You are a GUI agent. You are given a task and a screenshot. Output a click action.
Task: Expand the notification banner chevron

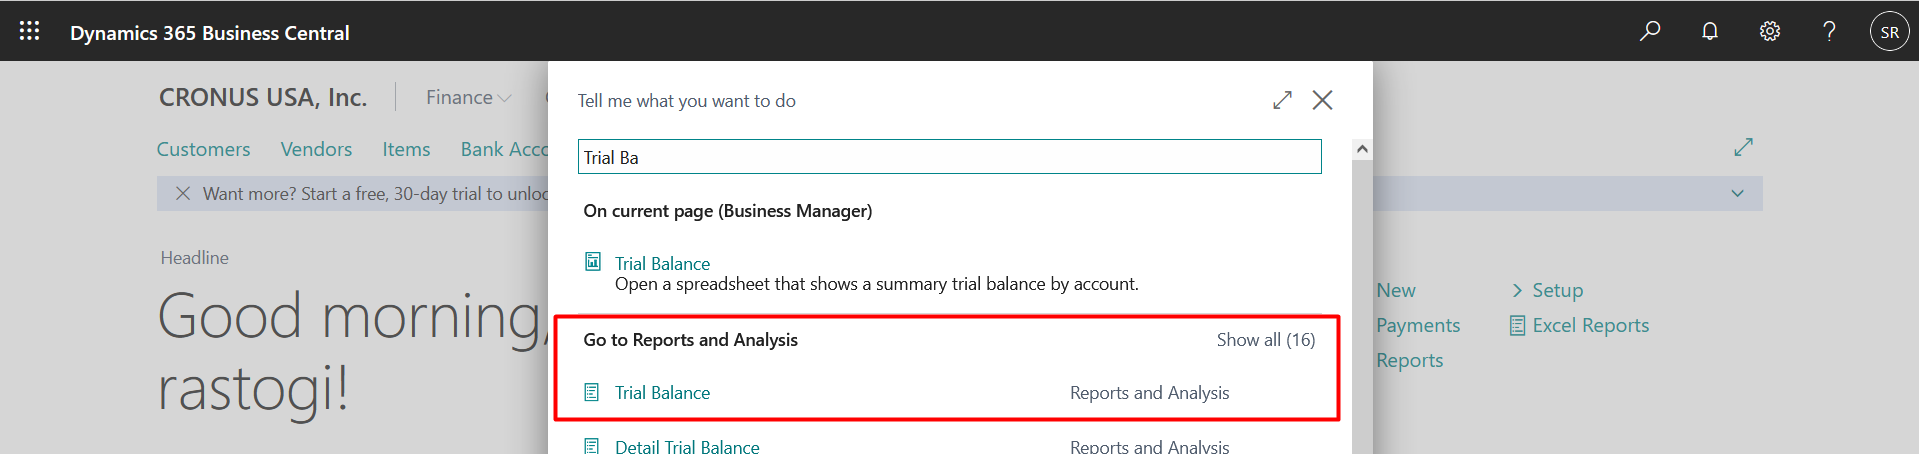click(1738, 193)
